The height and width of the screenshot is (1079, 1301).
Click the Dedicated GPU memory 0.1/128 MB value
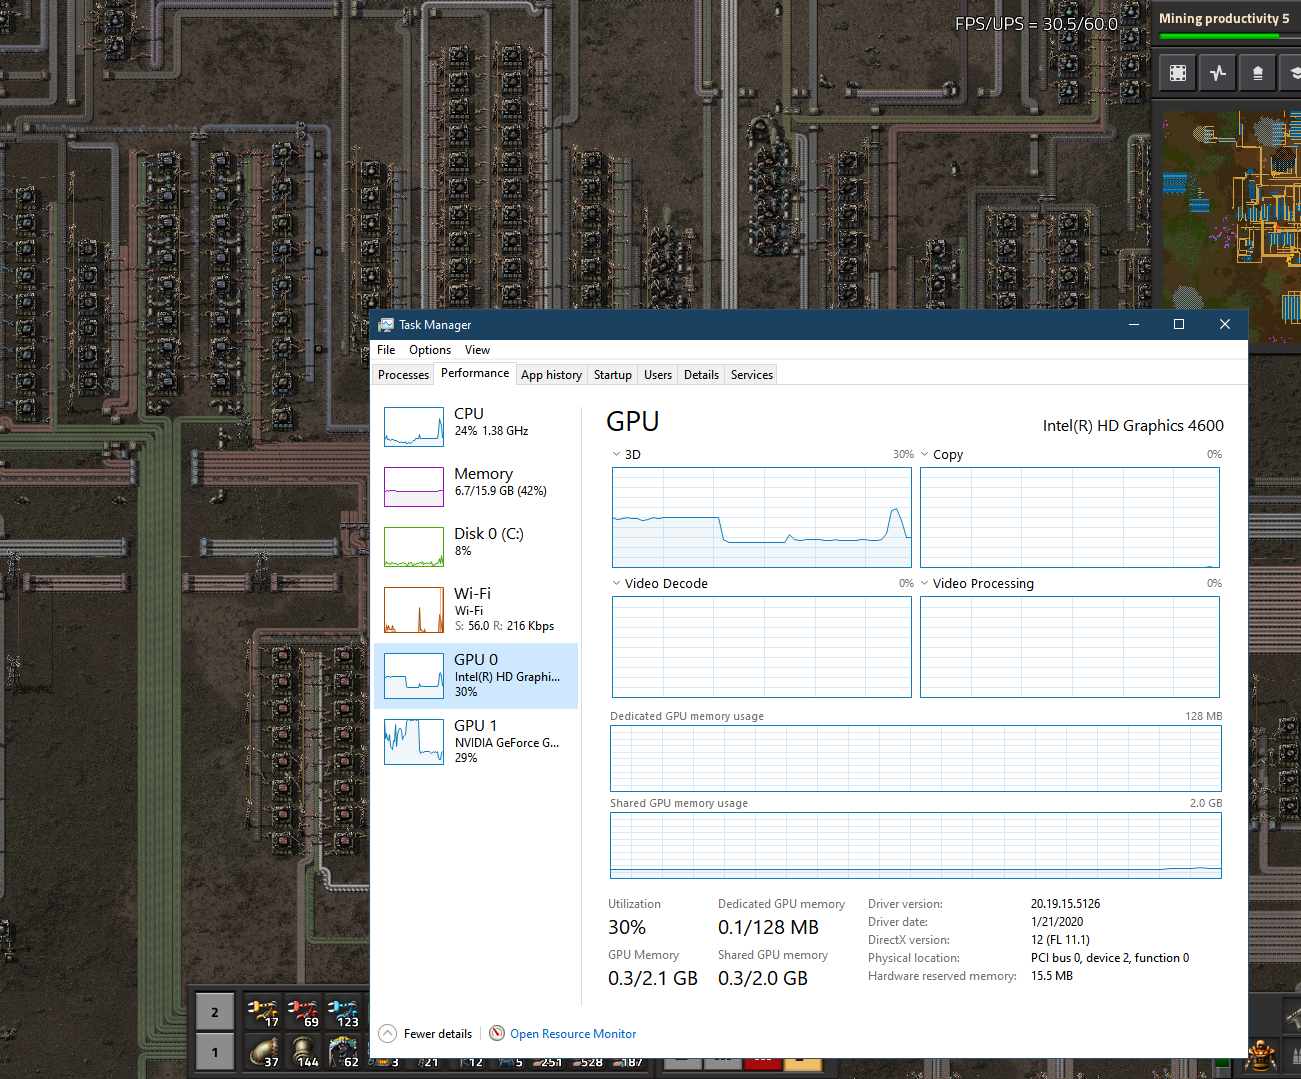(x=768, y=928)
